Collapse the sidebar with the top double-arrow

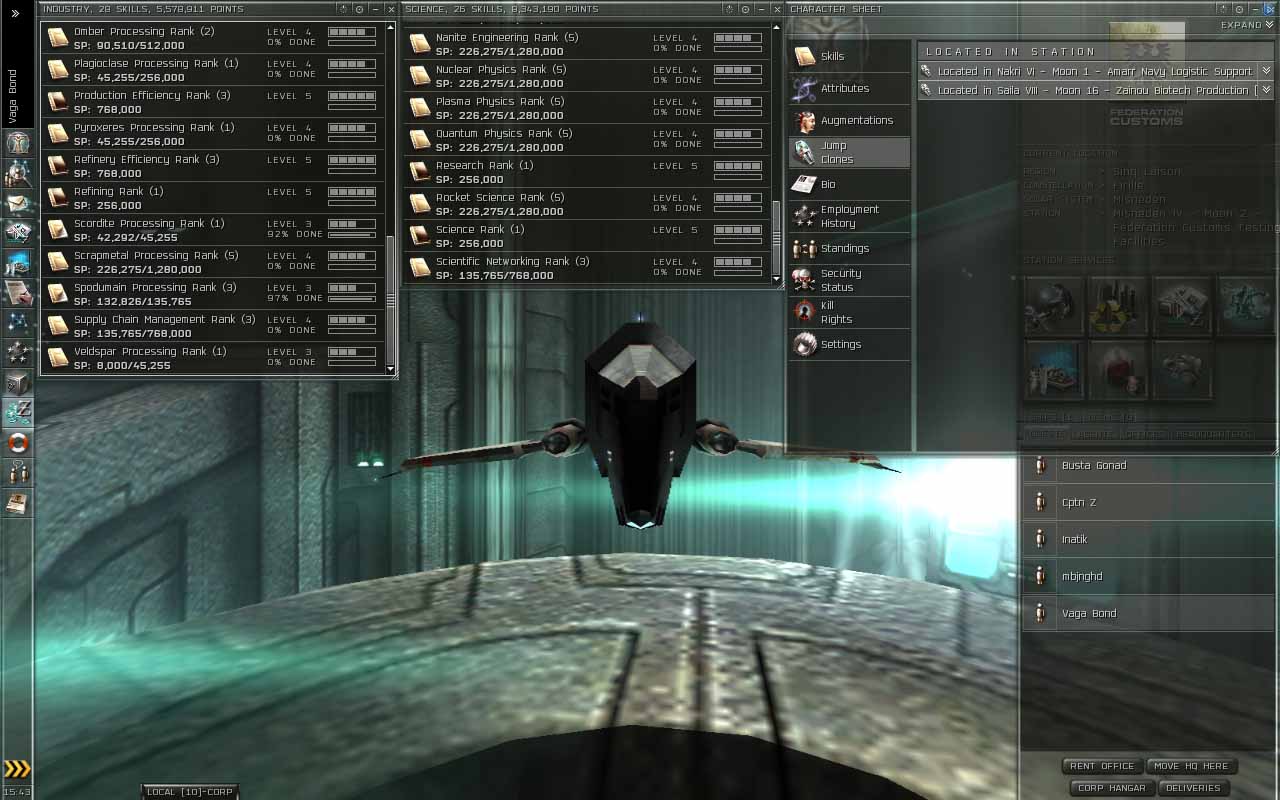pyautogui.click(x=15, y=14)
